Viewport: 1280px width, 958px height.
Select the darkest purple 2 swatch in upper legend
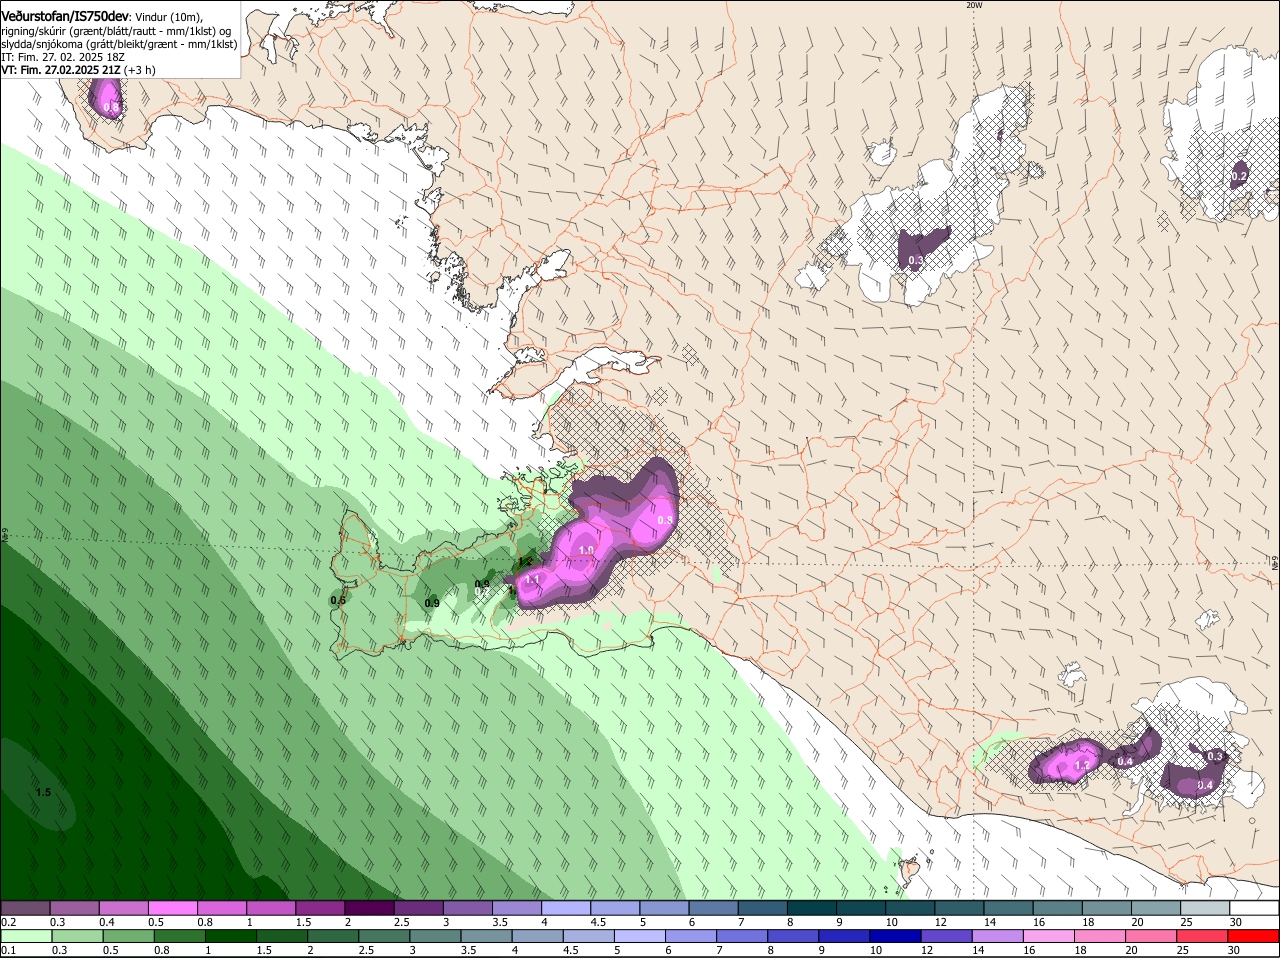pyautogui.click(x=369, y=907)
